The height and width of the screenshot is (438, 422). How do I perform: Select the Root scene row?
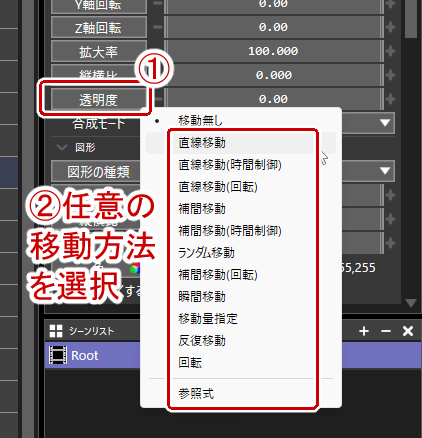233,355
